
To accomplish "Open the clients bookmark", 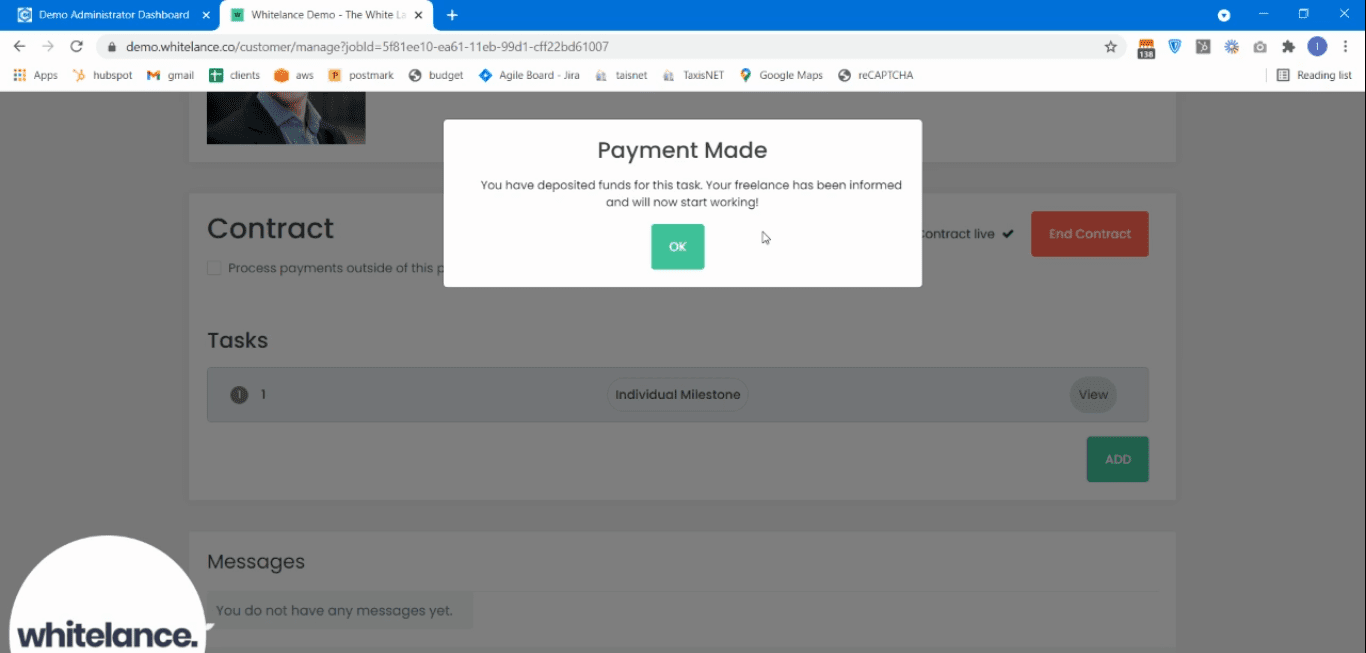I will coord(234,75).
